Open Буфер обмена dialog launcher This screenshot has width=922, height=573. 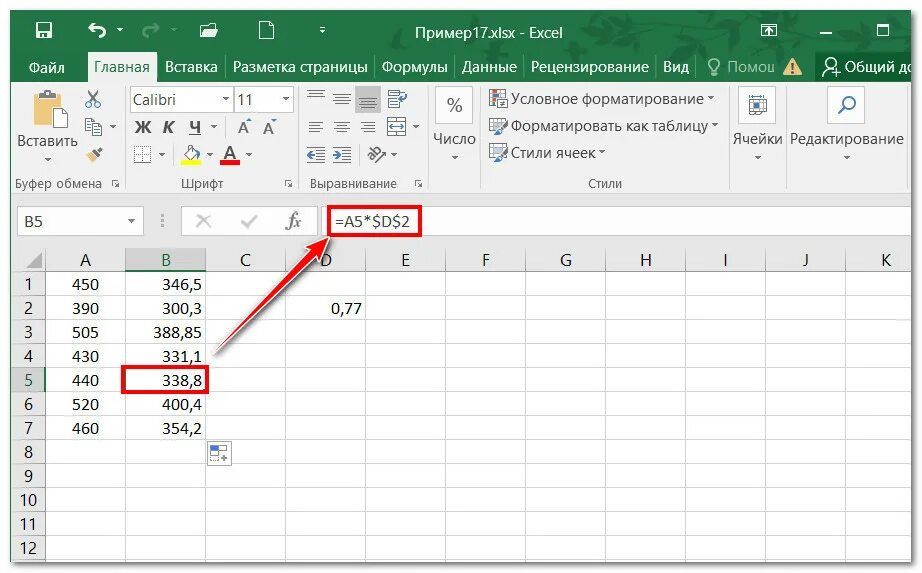point(116,184)
